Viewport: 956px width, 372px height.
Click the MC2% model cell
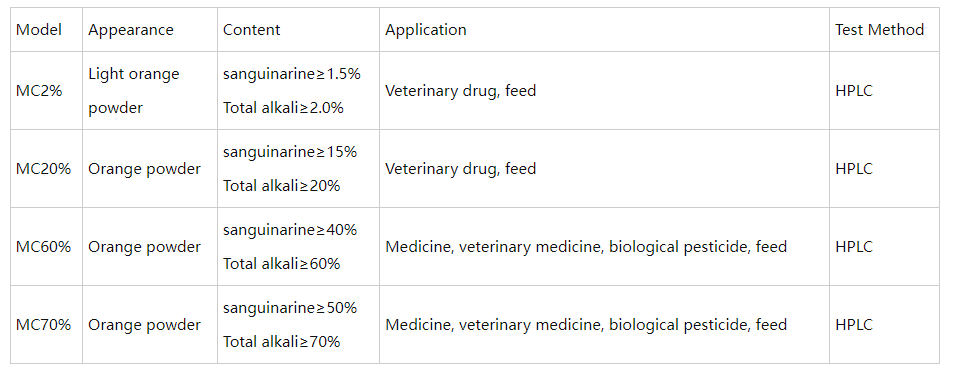click(x=46, y=91)
